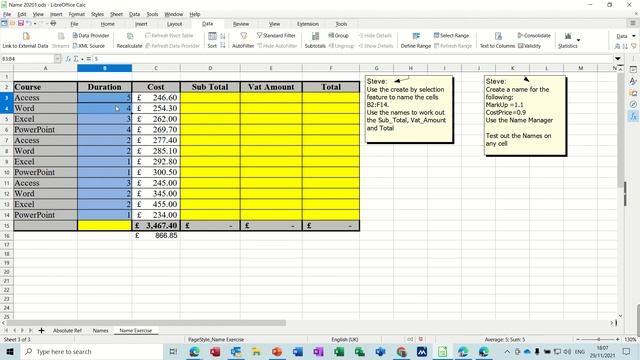Screen dimensions: 640x360
Task: Open the Windows Start menu
Action: click(x=9, y=351)
